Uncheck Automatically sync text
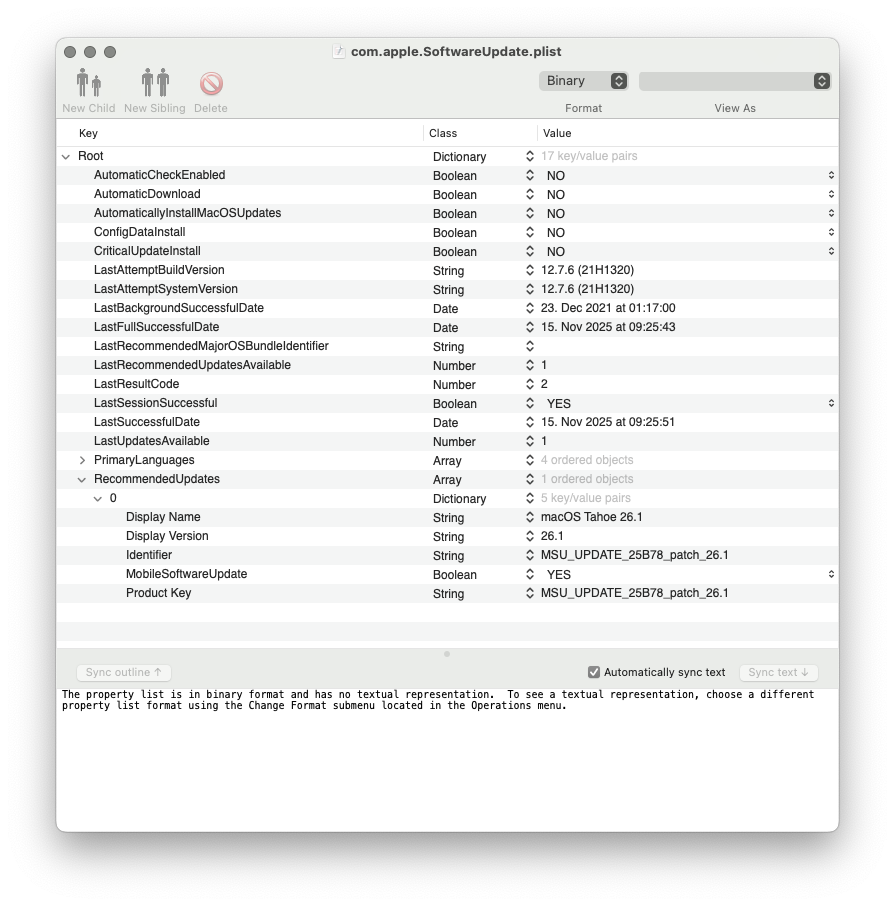Screen dimensions: 895x906 (593, 672)
